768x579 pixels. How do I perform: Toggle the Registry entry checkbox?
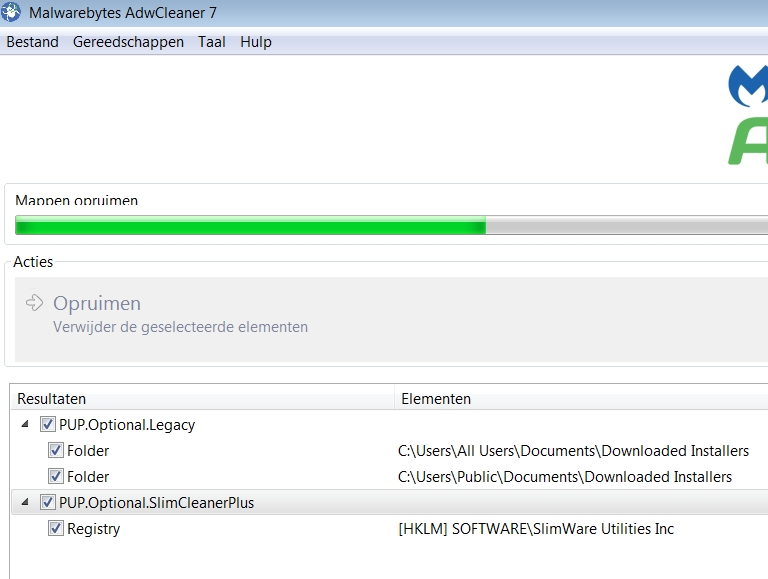[56, 528]
